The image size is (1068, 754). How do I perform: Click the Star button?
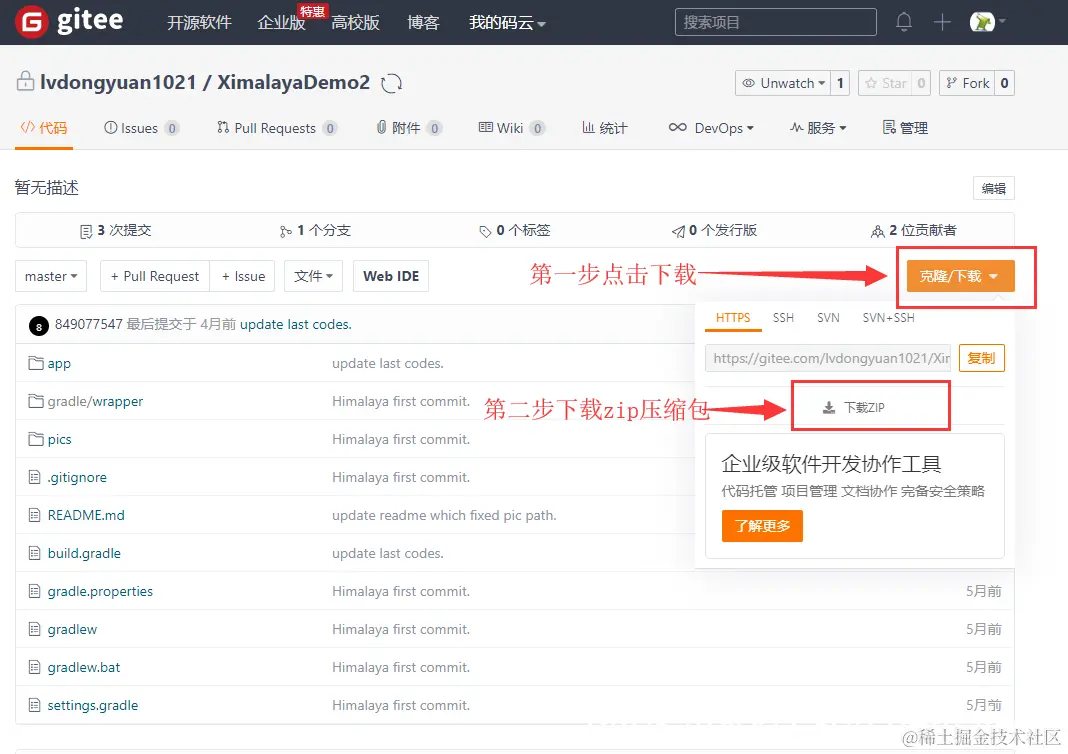coord(885,83)
